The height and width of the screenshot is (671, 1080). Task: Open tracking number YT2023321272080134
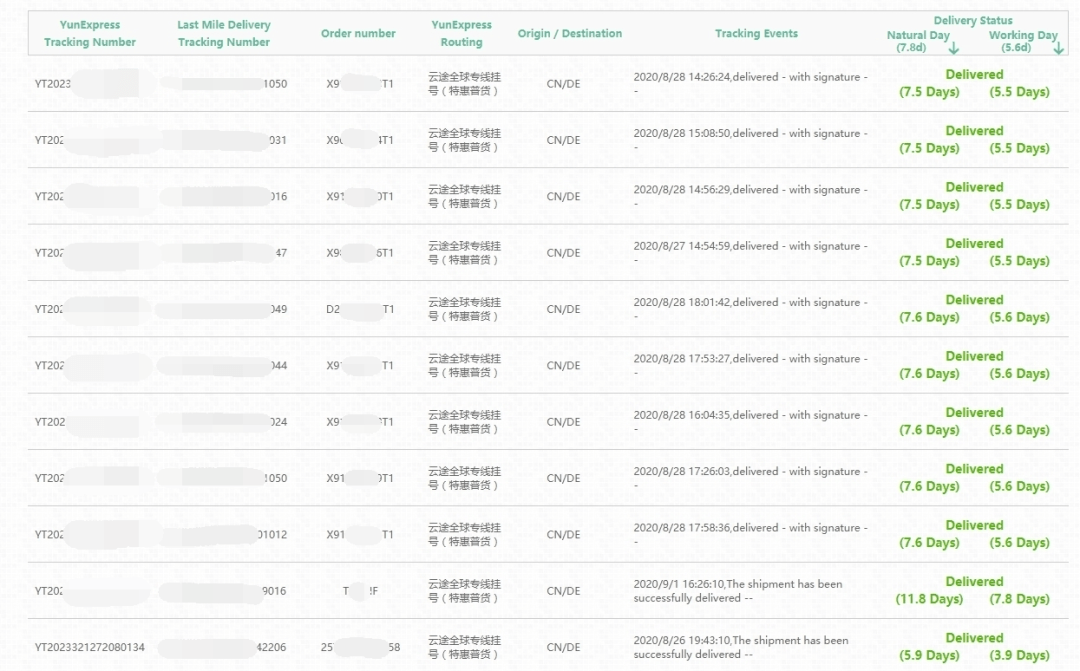(90, 647)
